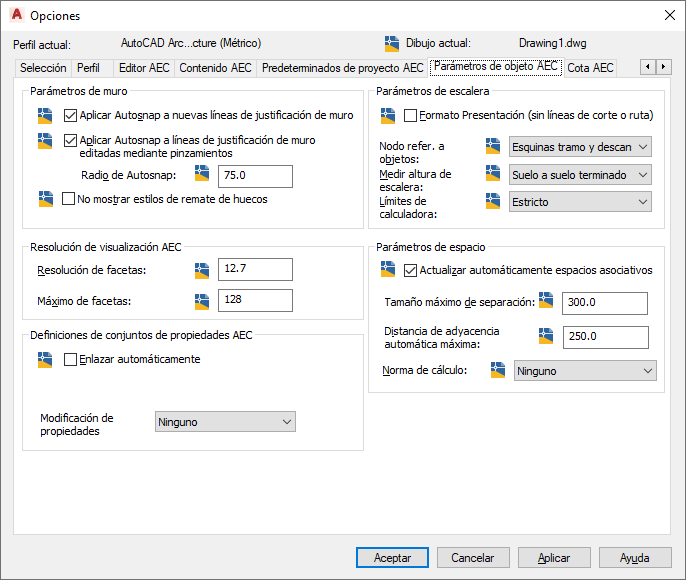Click drawing icon beside Dibujo actual label
The width and height of the screenshot is (686, 580).
point(392,44)
